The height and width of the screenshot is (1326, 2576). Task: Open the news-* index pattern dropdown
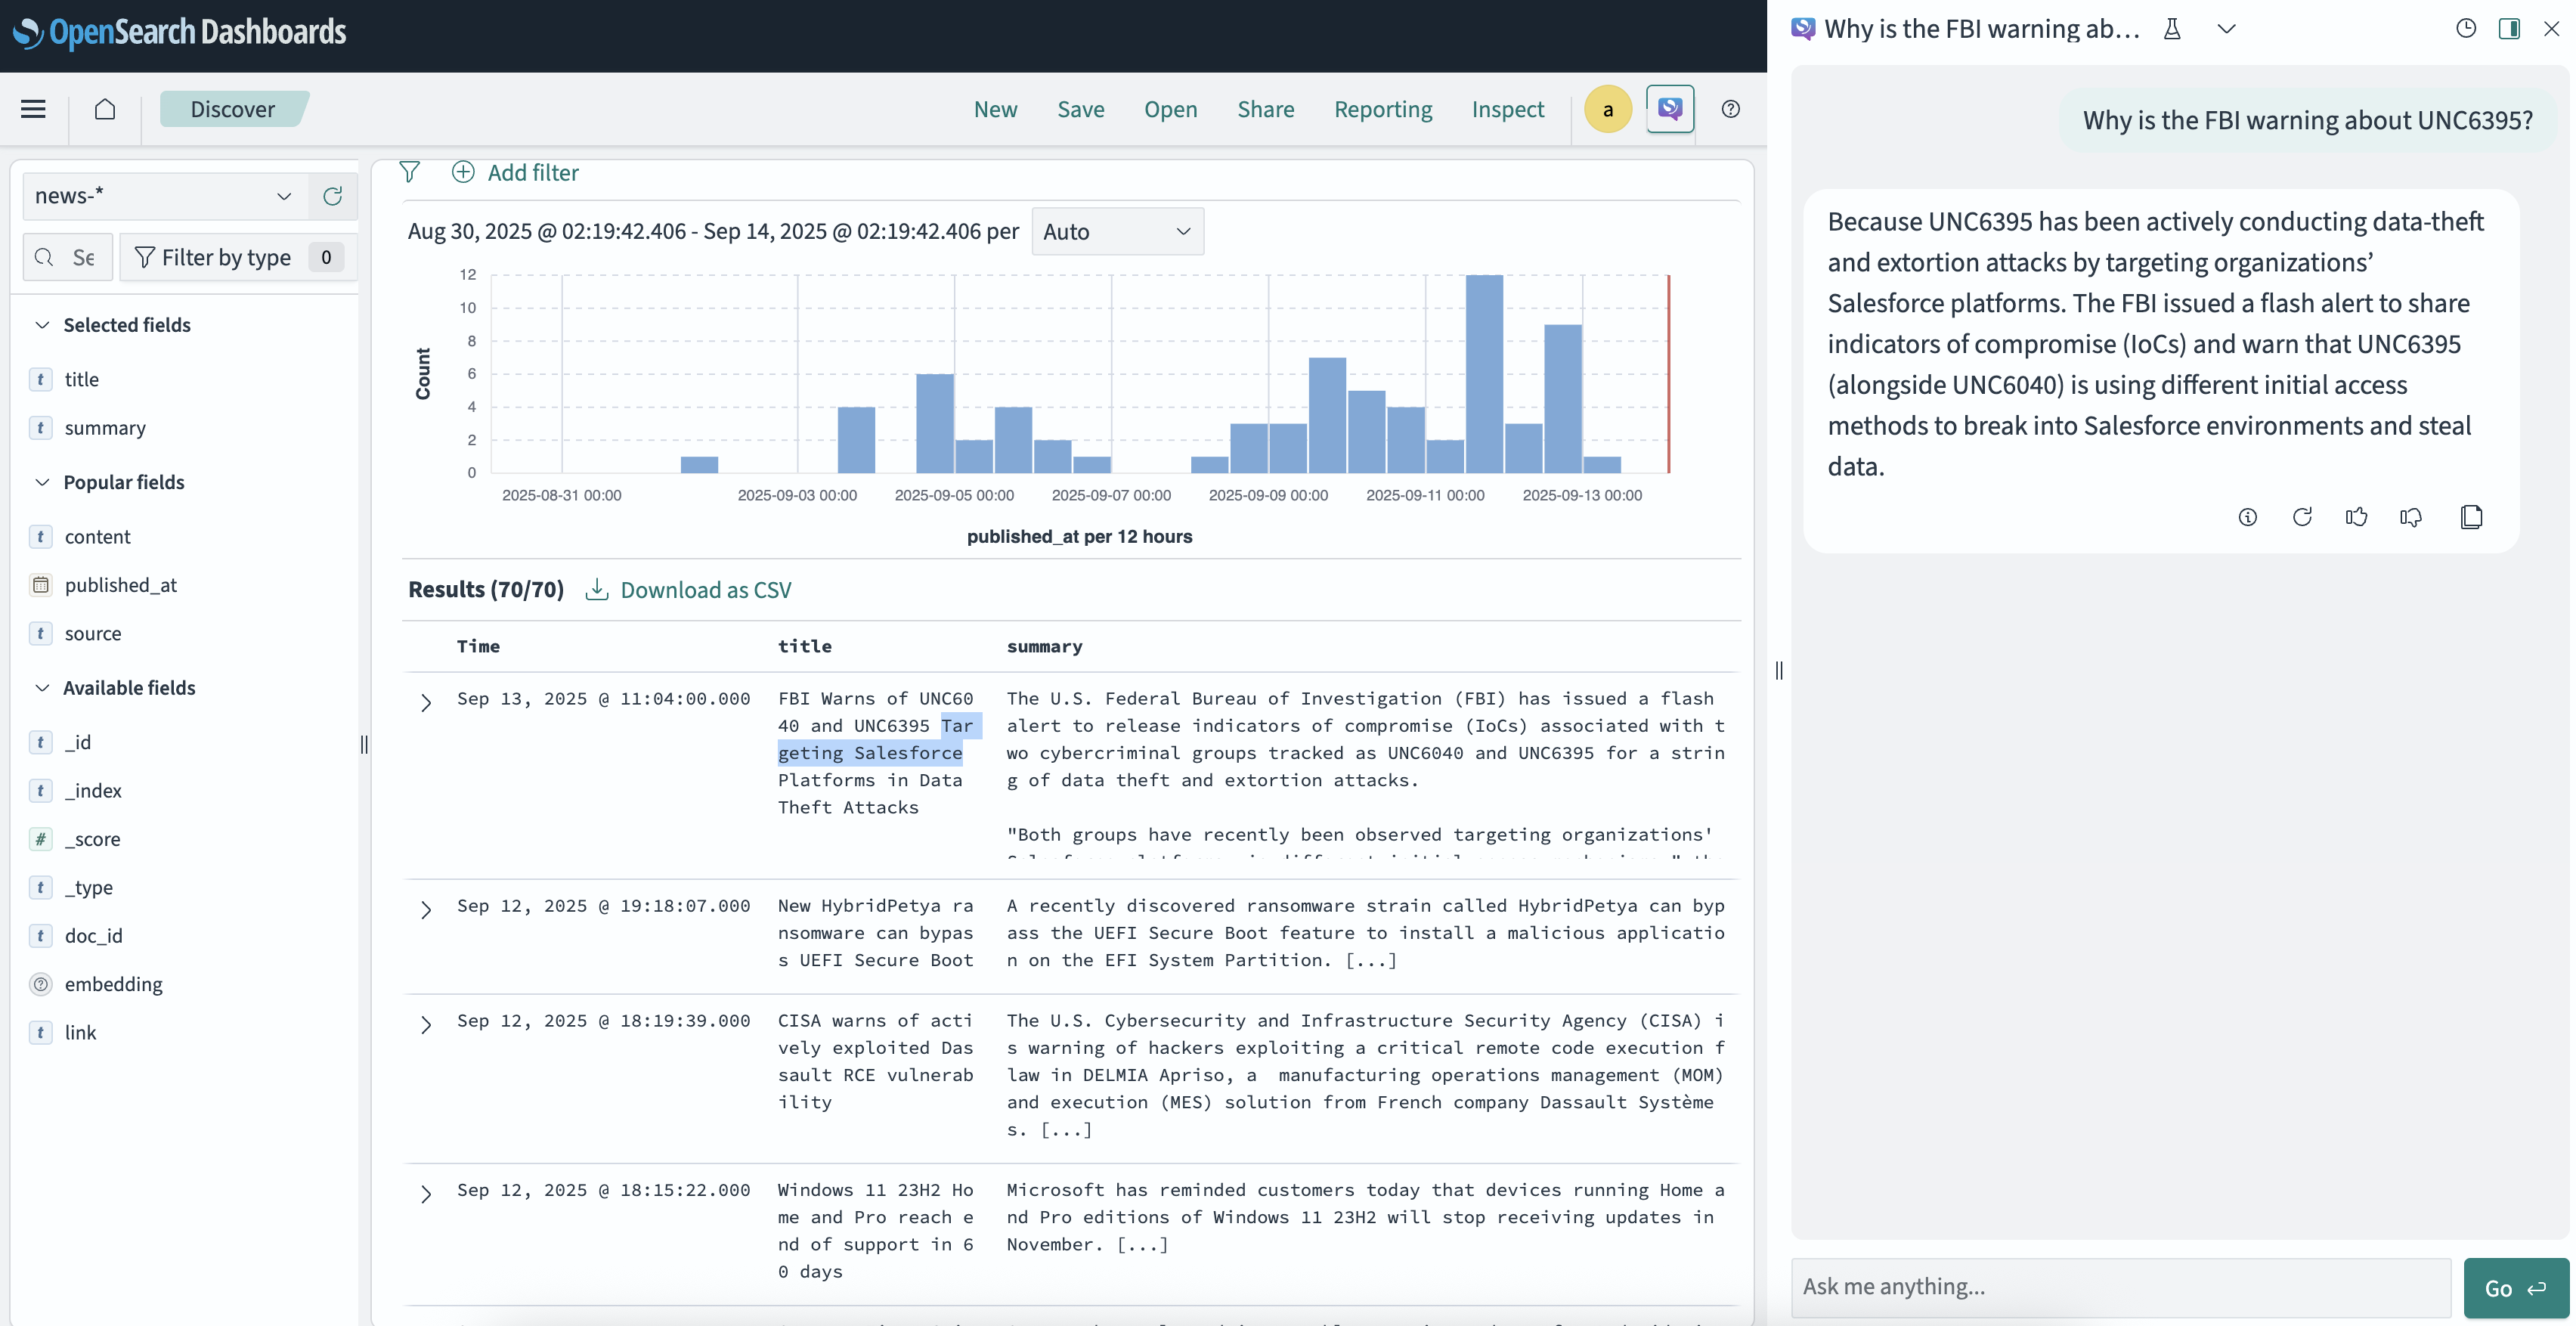164,196
